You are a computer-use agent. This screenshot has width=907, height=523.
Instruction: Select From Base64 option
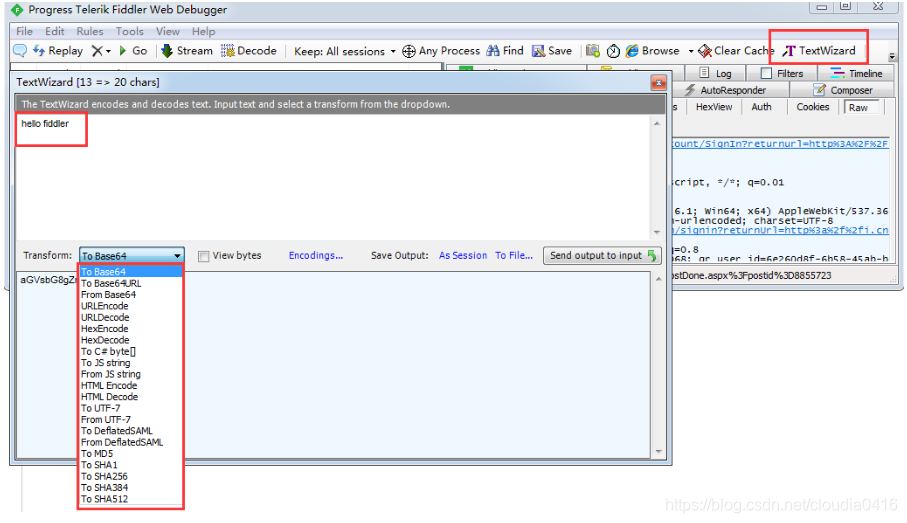point(131,294)
